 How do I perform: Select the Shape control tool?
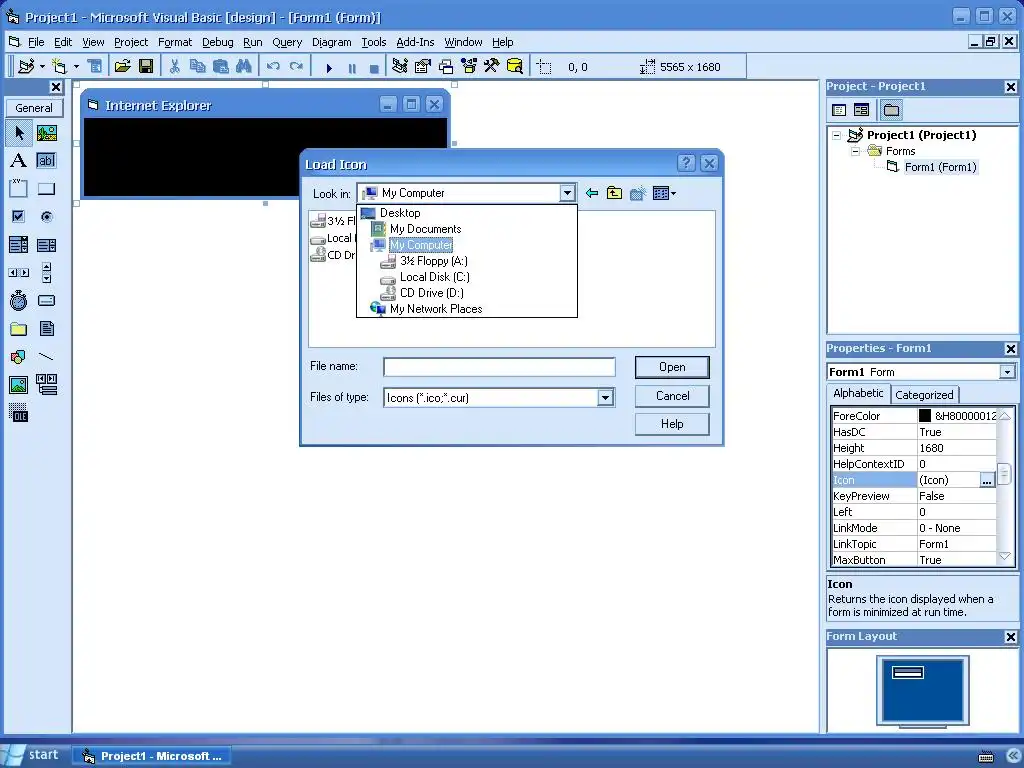pos(19,357)
